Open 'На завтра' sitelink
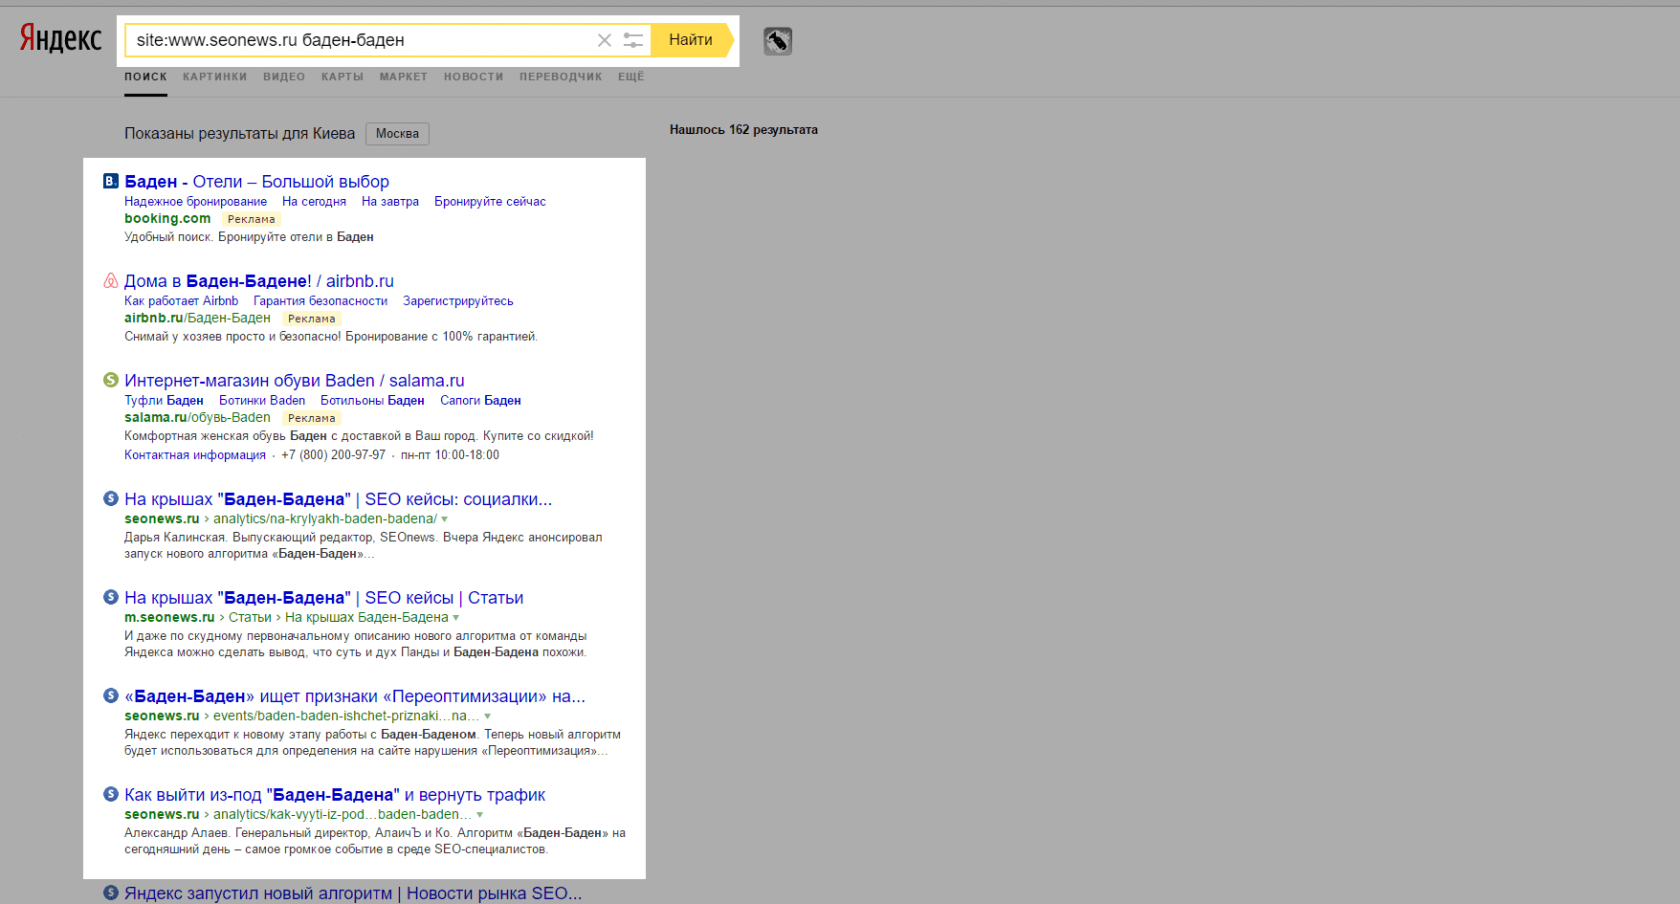This screenshot has height=904, width=1680. pos(390,202)
